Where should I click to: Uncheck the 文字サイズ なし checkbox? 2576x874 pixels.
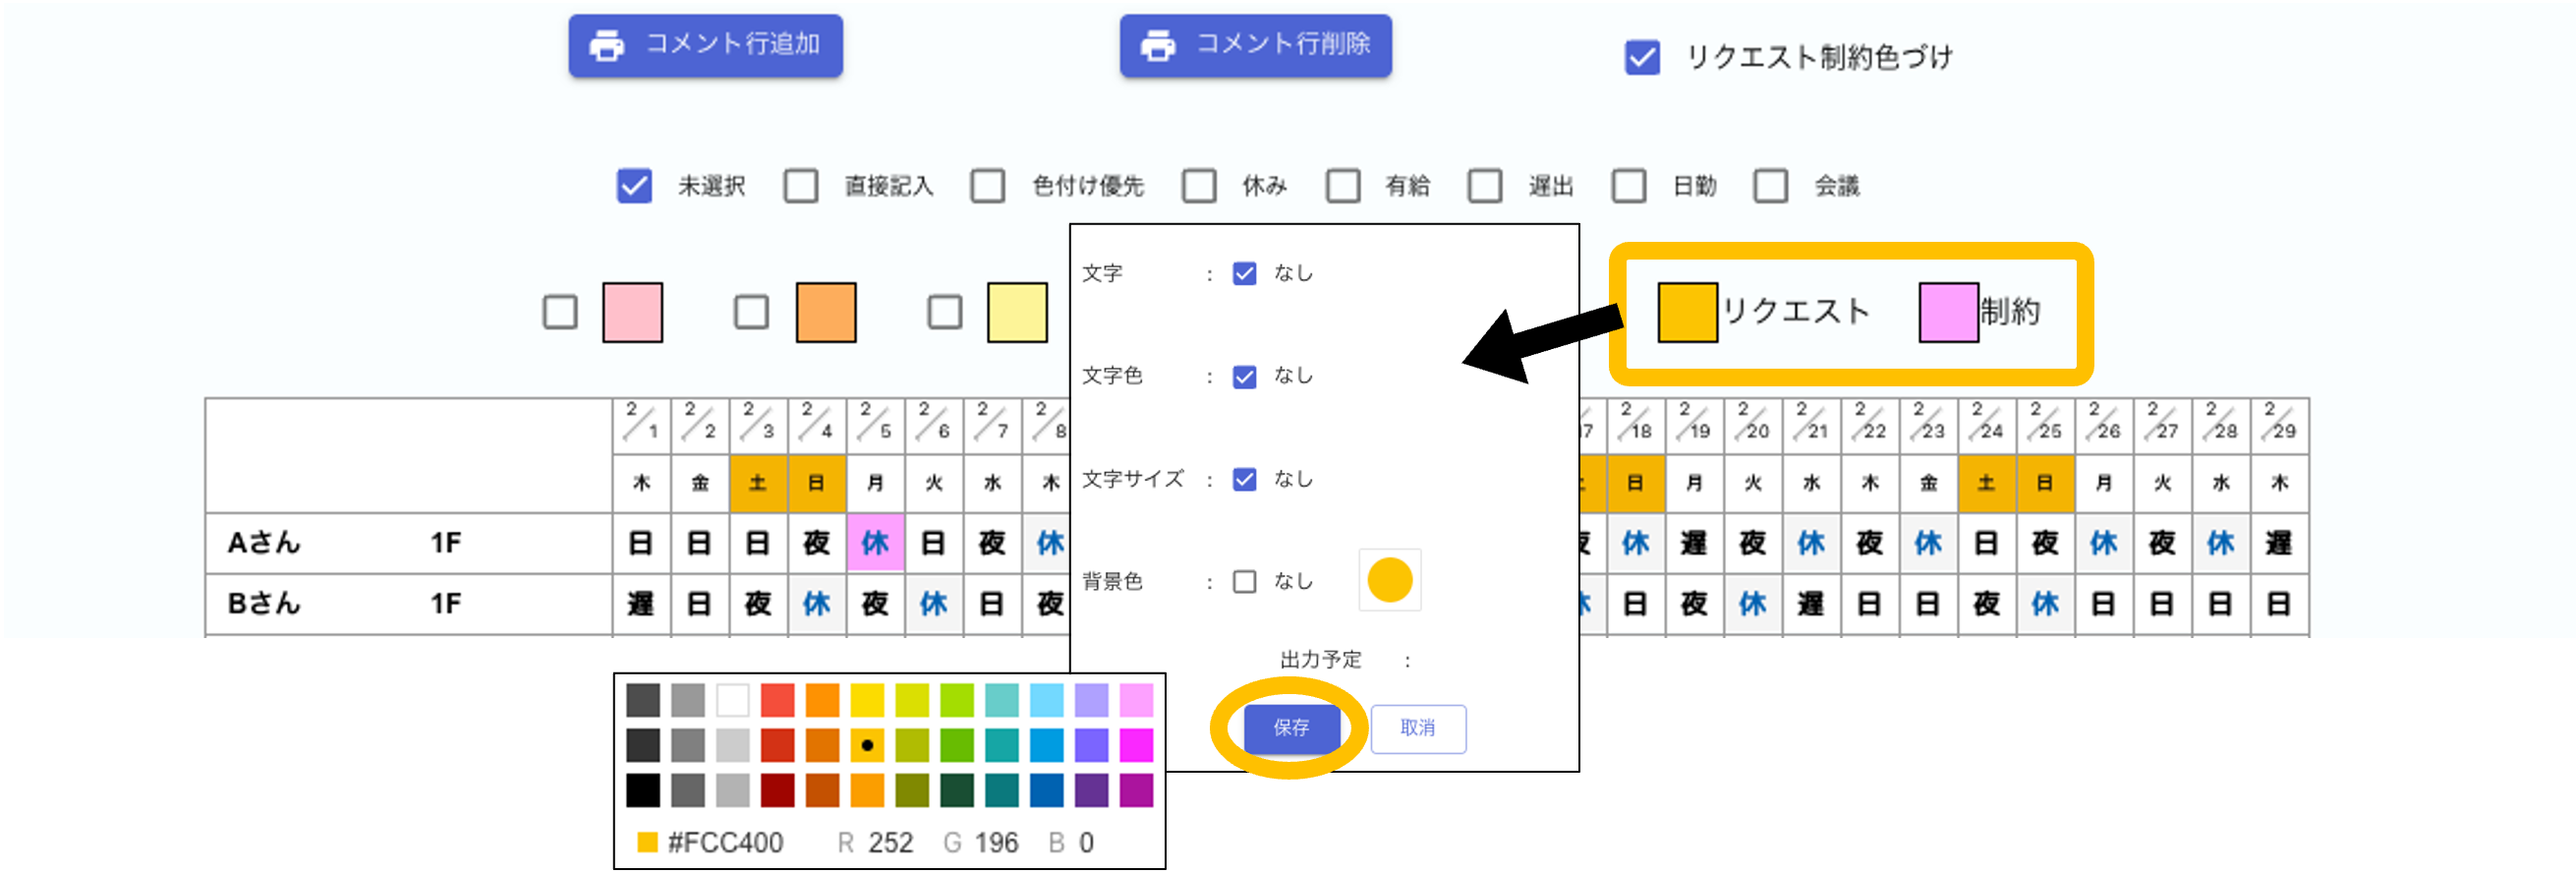[x=1244, y=479]
